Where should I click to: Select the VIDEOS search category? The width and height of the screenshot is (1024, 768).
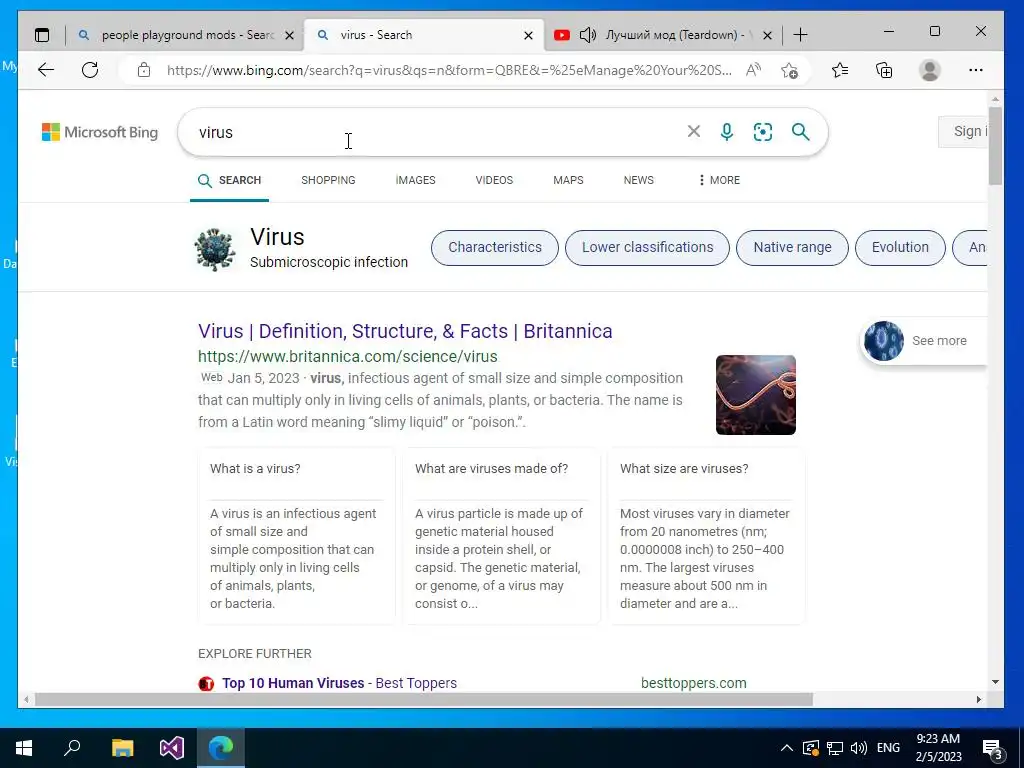pyautogui.click(x=494, y=180)
